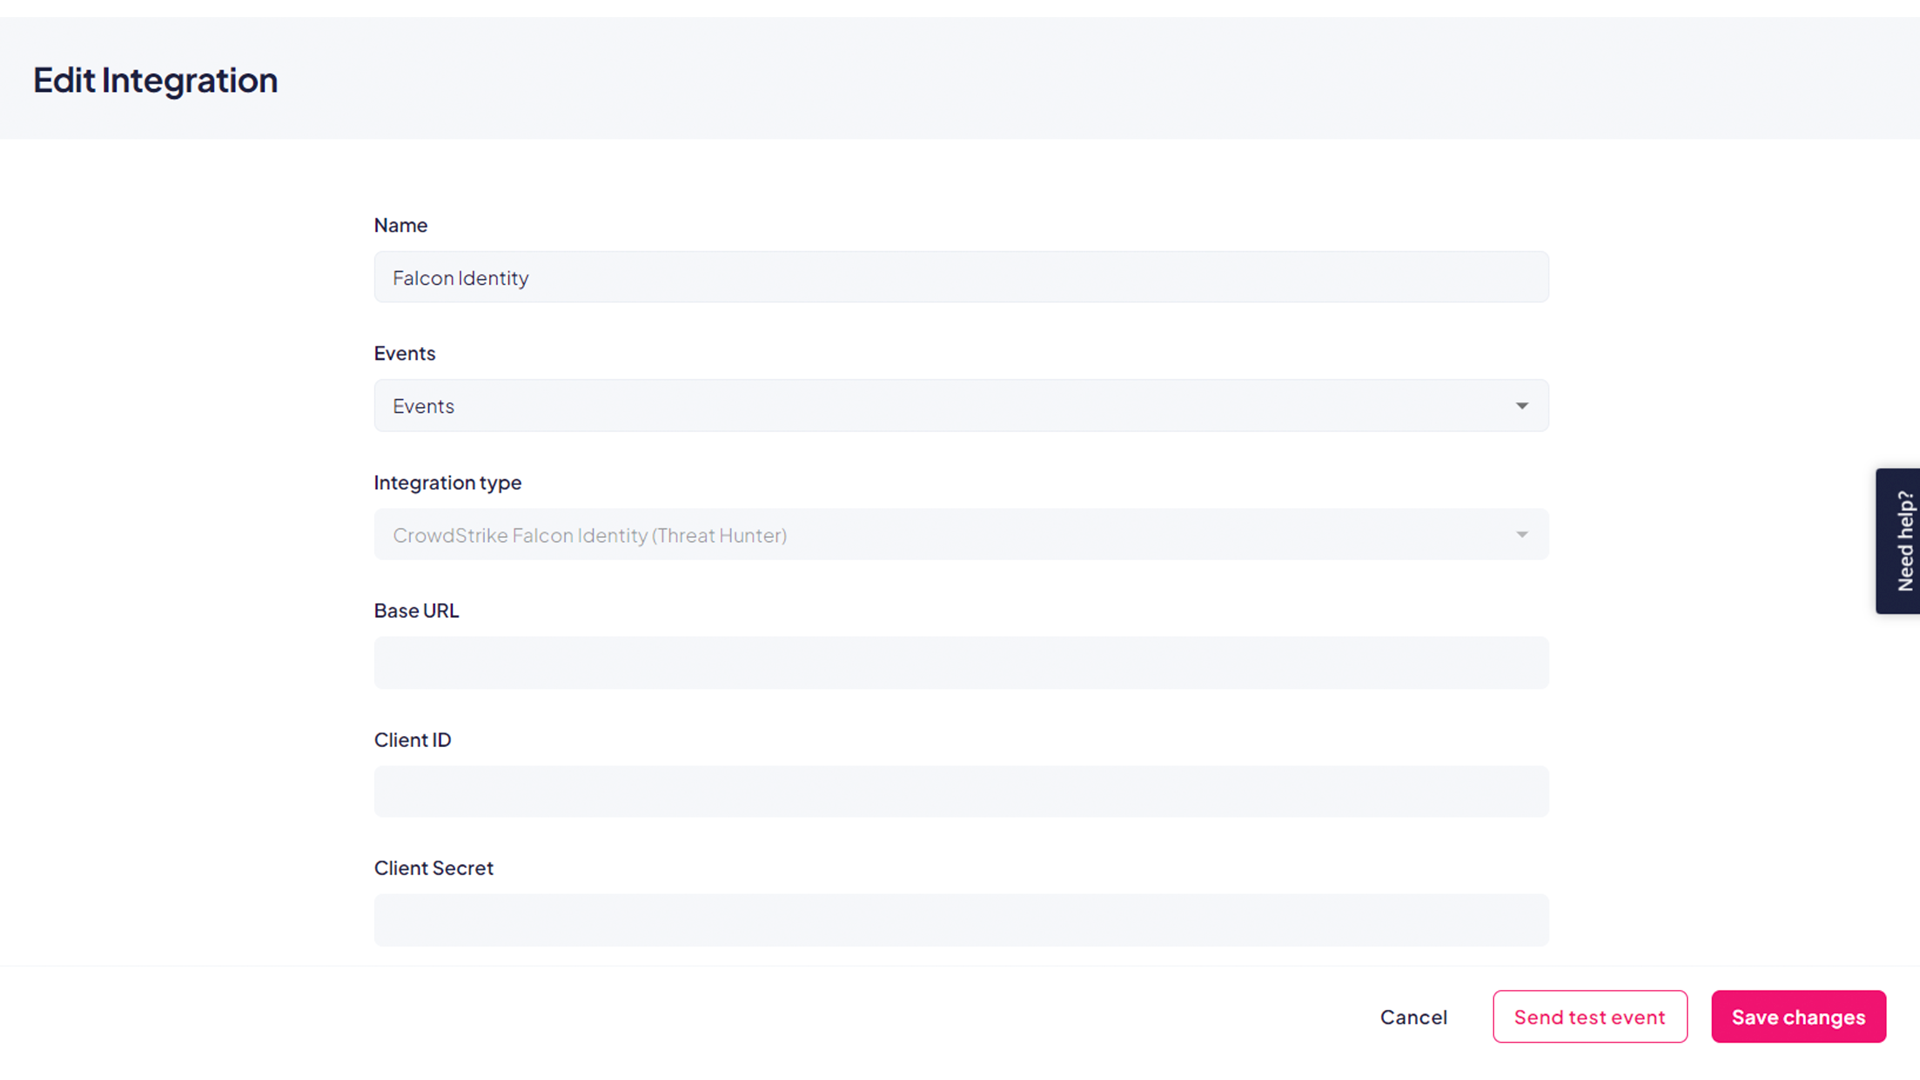Click the Events dropdown arrow

[x=1522, y=406]
